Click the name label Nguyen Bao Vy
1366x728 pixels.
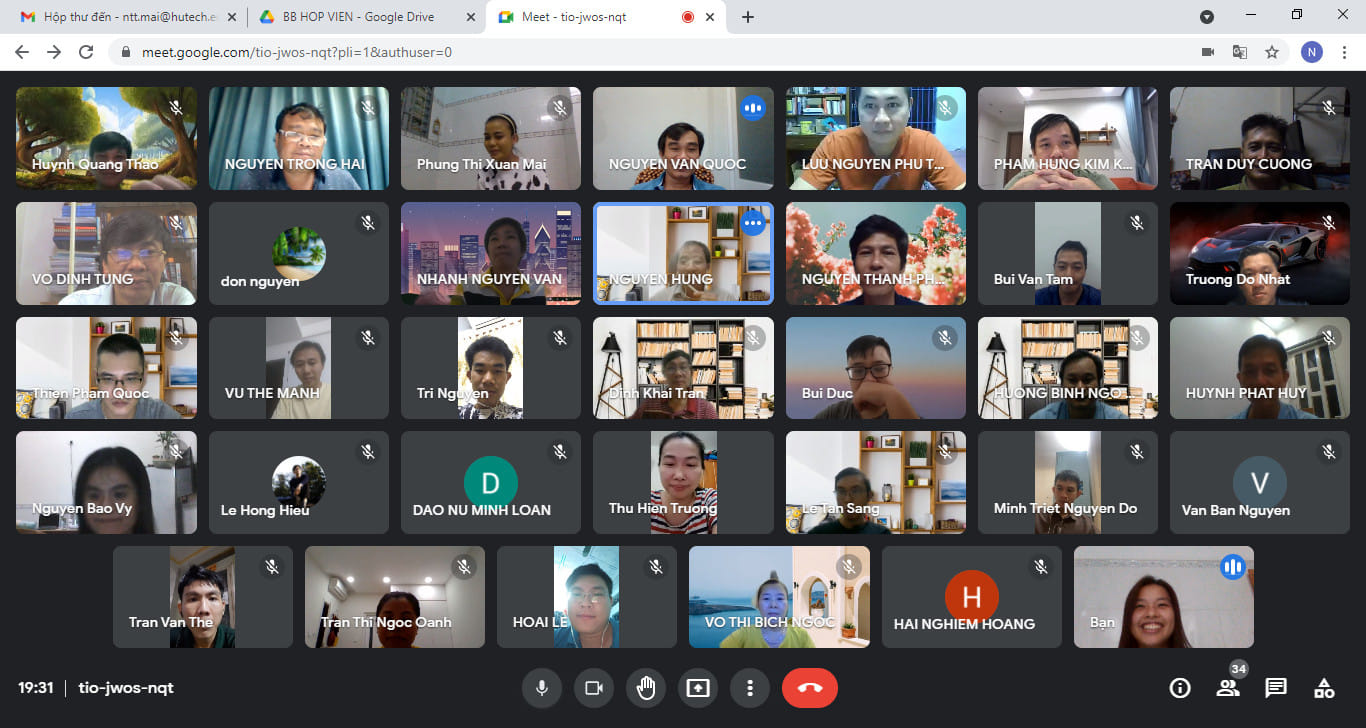[82, 508]
